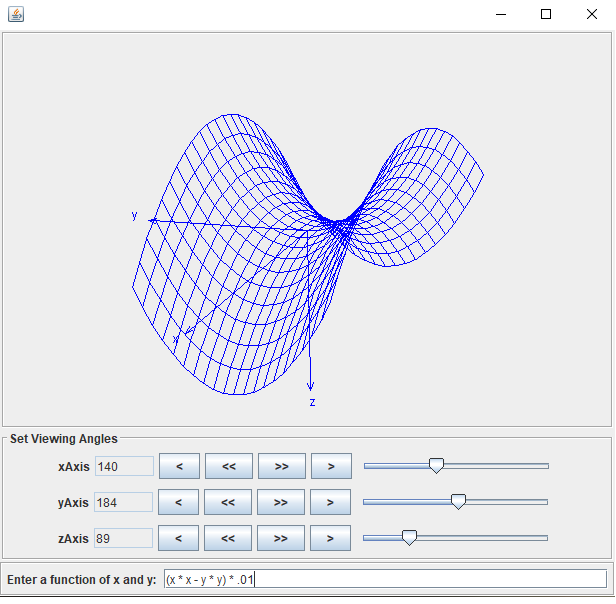Click the yAxis fast increase '>>' button
The width and height of the screenshot is (616, 604).
point(281,502)
